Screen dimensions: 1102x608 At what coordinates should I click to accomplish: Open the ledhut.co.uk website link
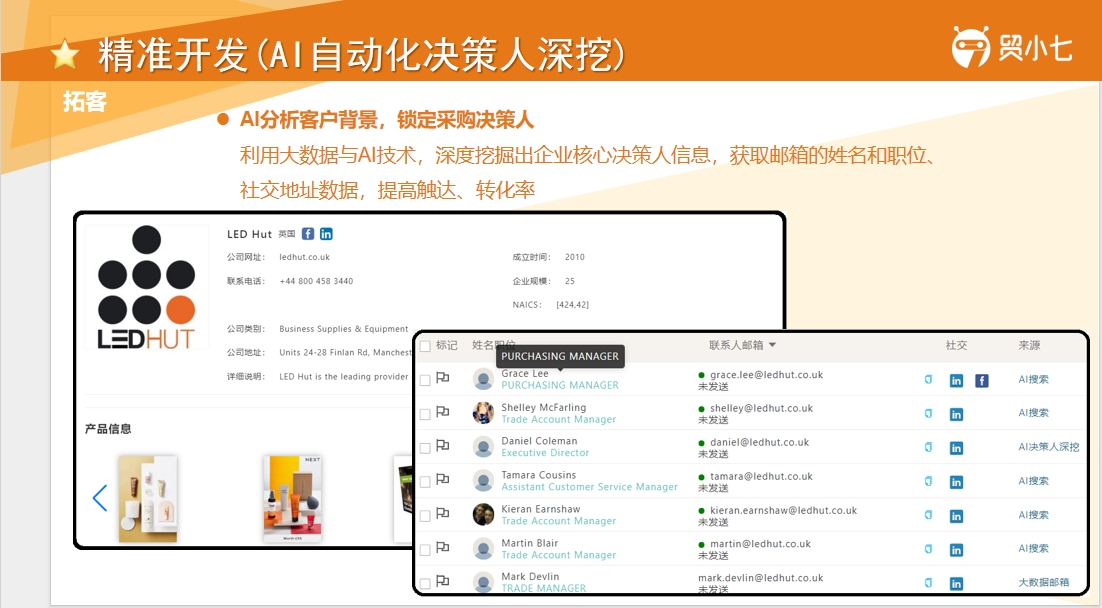304,257
